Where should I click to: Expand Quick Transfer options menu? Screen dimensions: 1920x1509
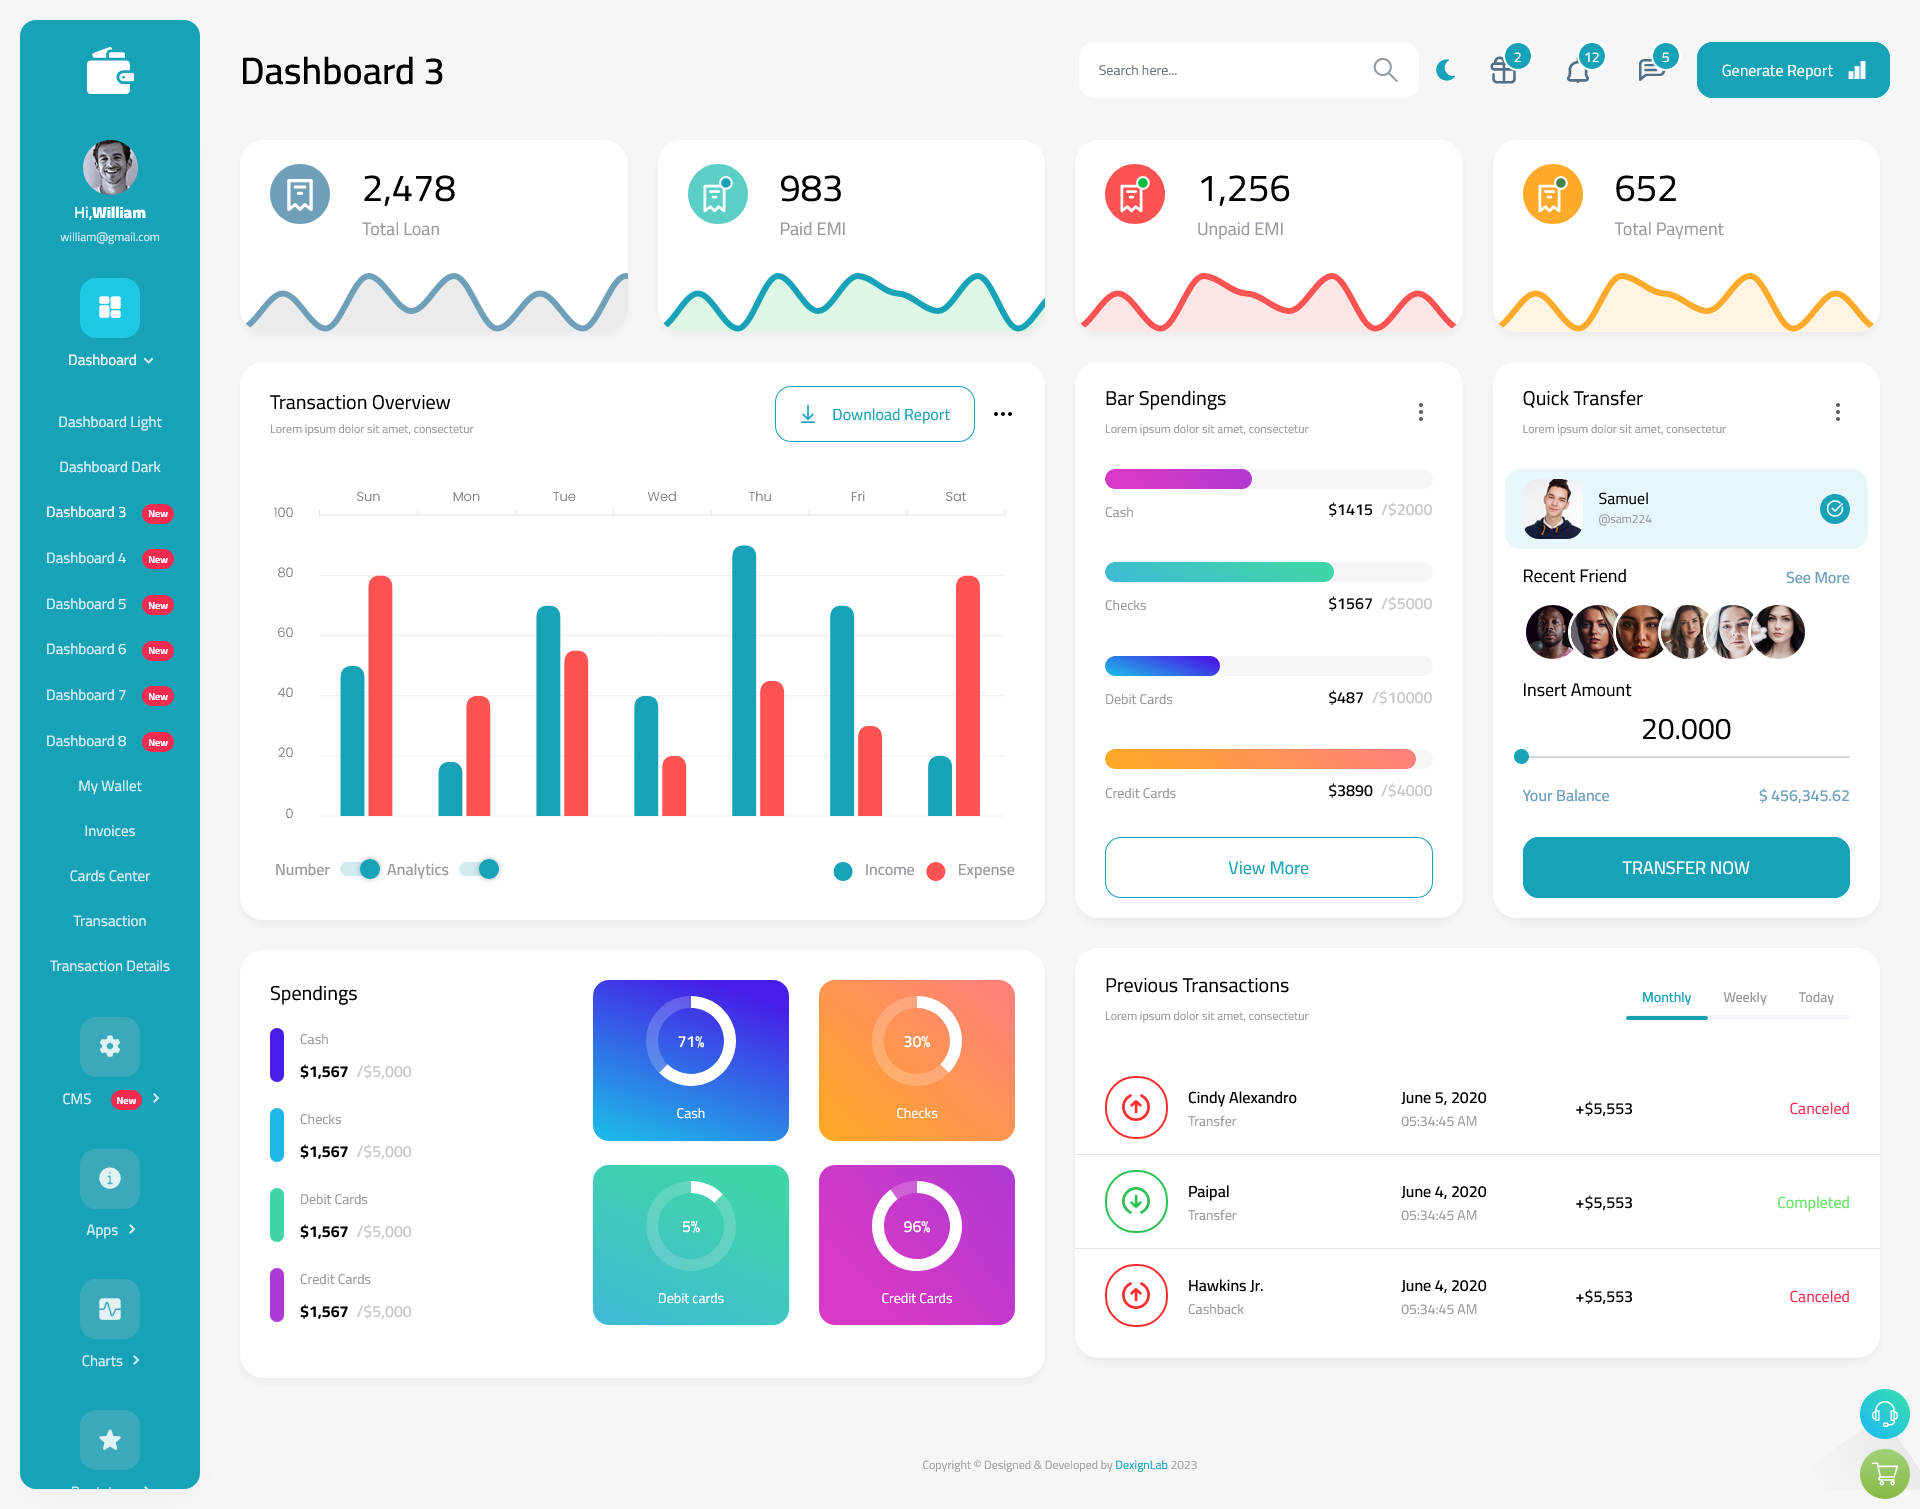click(x=1839, y=412)
